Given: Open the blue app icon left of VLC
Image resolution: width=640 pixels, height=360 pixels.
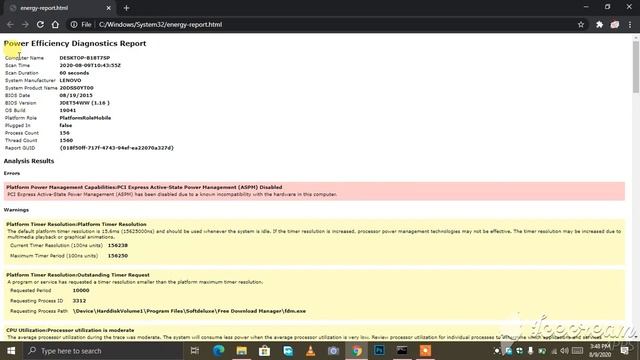Looking at the screenshot, I should pyautogui.click(x=288, y=351).
